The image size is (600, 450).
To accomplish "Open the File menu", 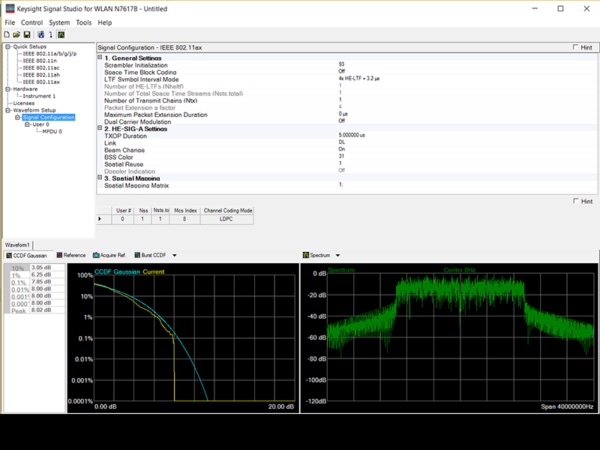I will coord(10,23).
